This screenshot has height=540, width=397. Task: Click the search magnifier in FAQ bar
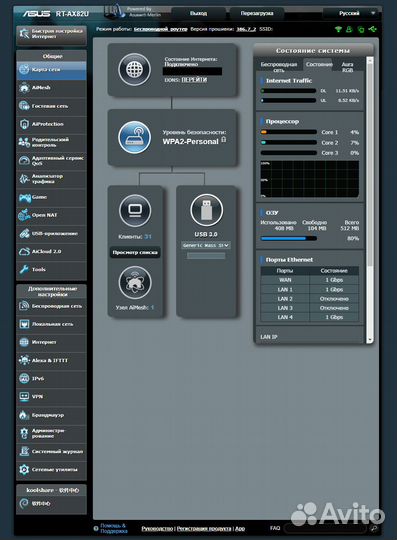[x=374, y=528]
